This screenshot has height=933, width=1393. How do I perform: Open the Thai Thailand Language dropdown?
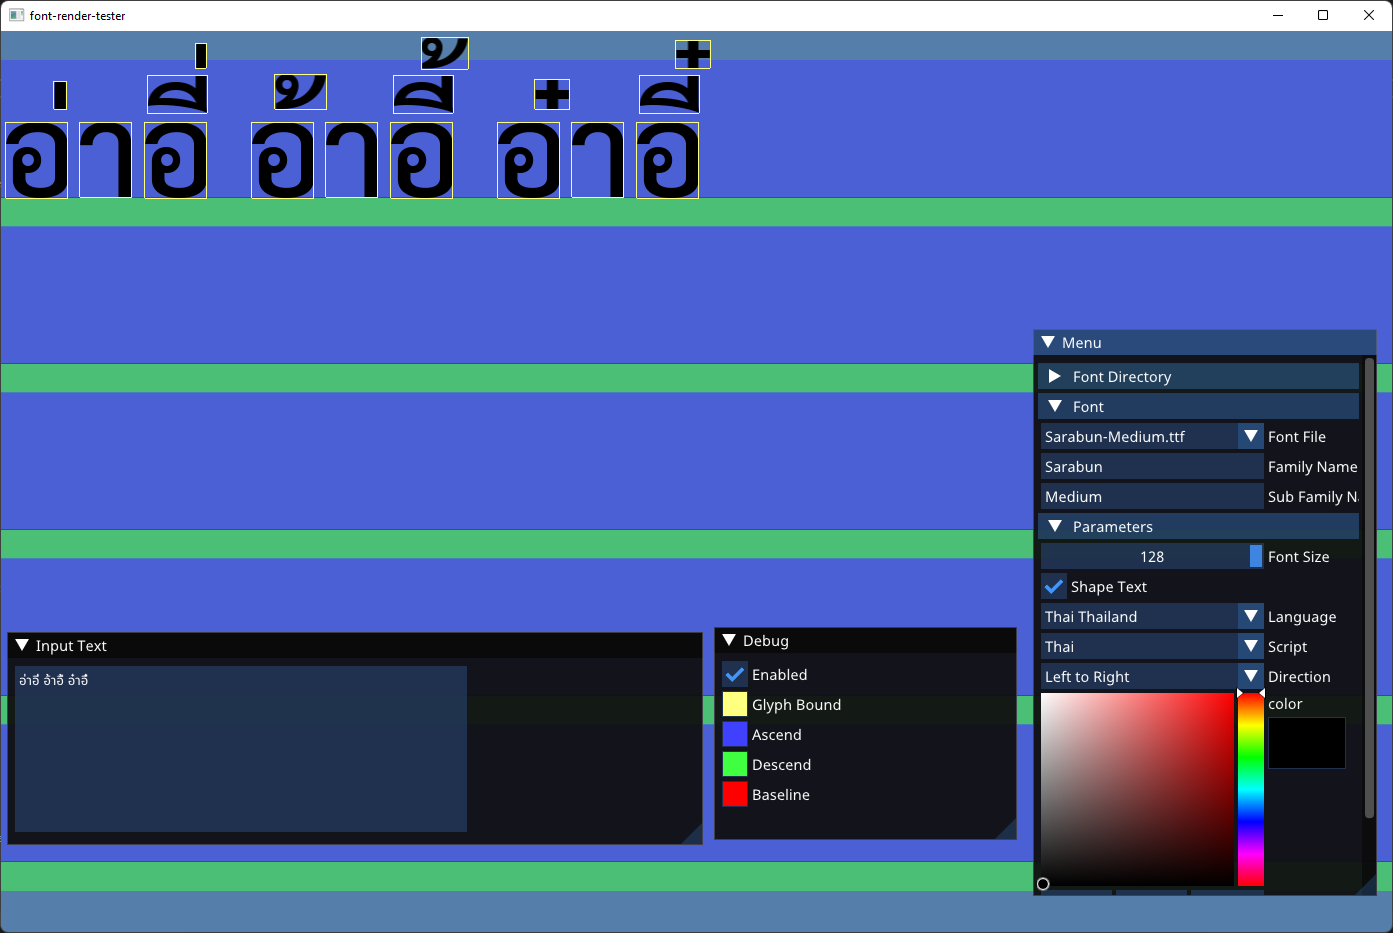[x=1249, y=616]
